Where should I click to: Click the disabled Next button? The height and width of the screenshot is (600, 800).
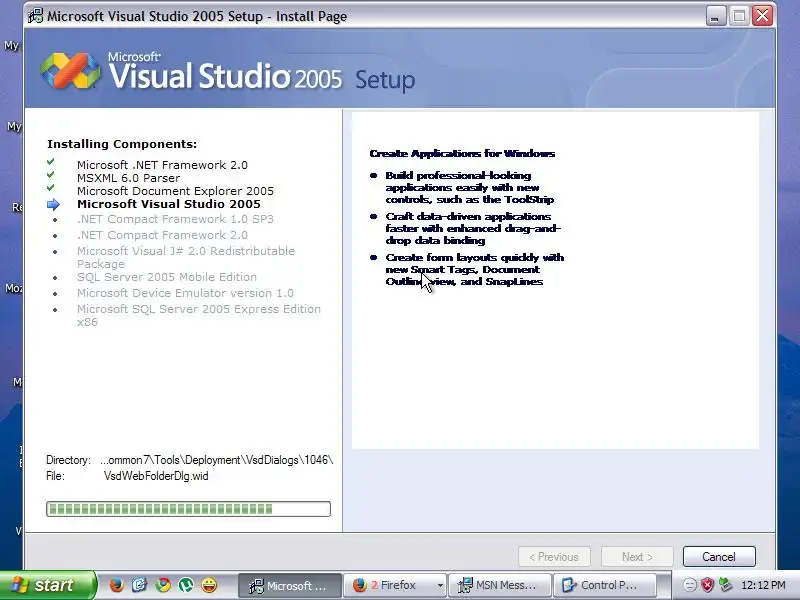637,557
